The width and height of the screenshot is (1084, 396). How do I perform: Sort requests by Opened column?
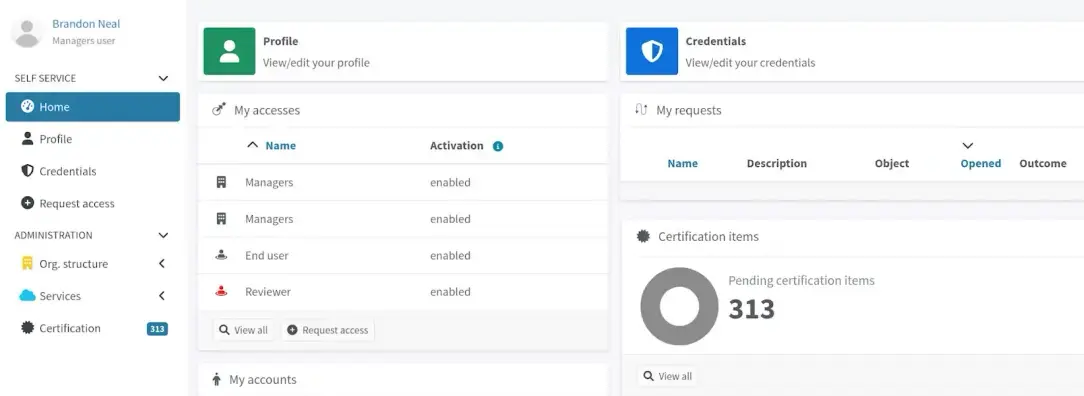tap(980, 164)
